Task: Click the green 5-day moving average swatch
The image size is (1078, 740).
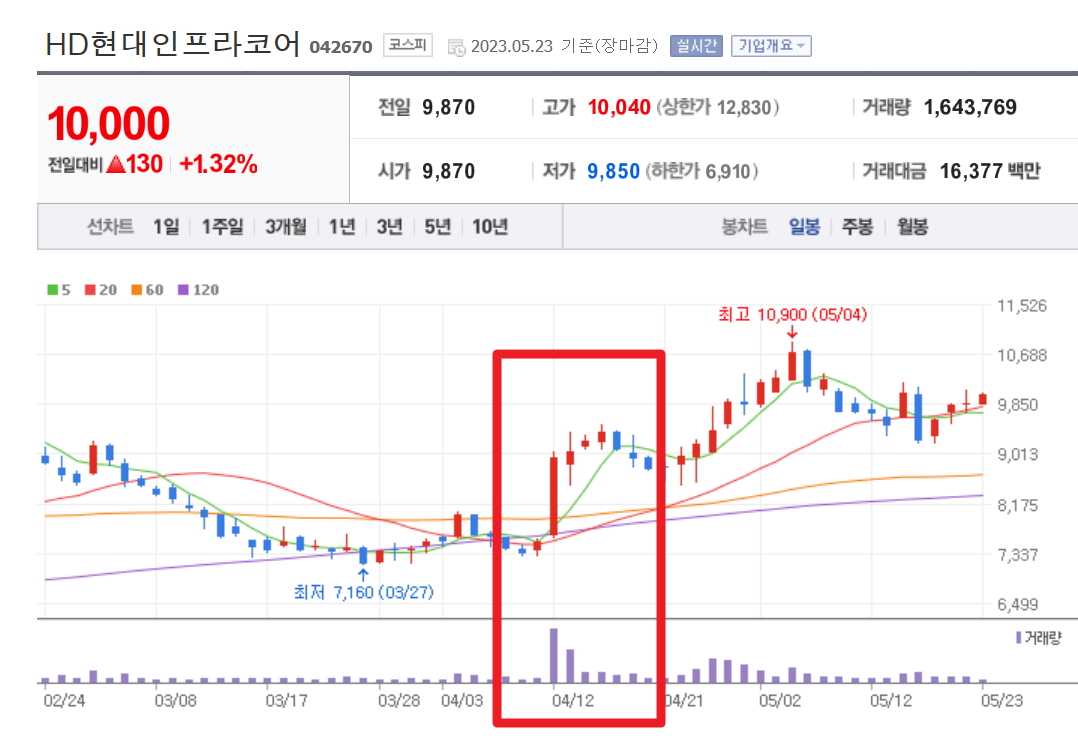Action: coord(52,290)
